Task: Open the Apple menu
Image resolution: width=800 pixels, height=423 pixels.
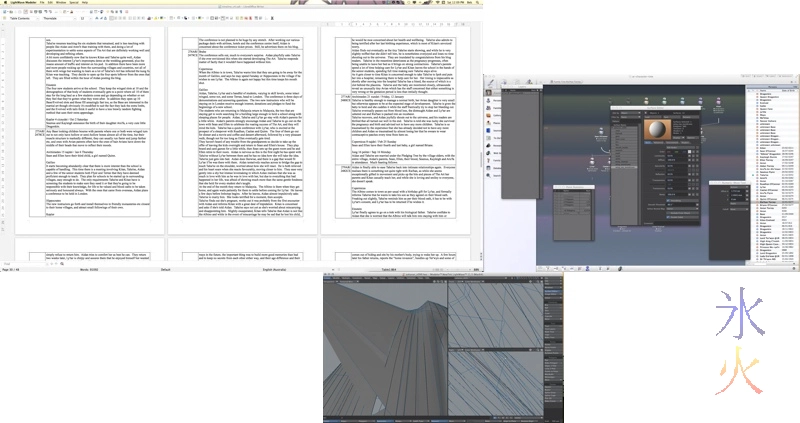Action: (3, 3)
